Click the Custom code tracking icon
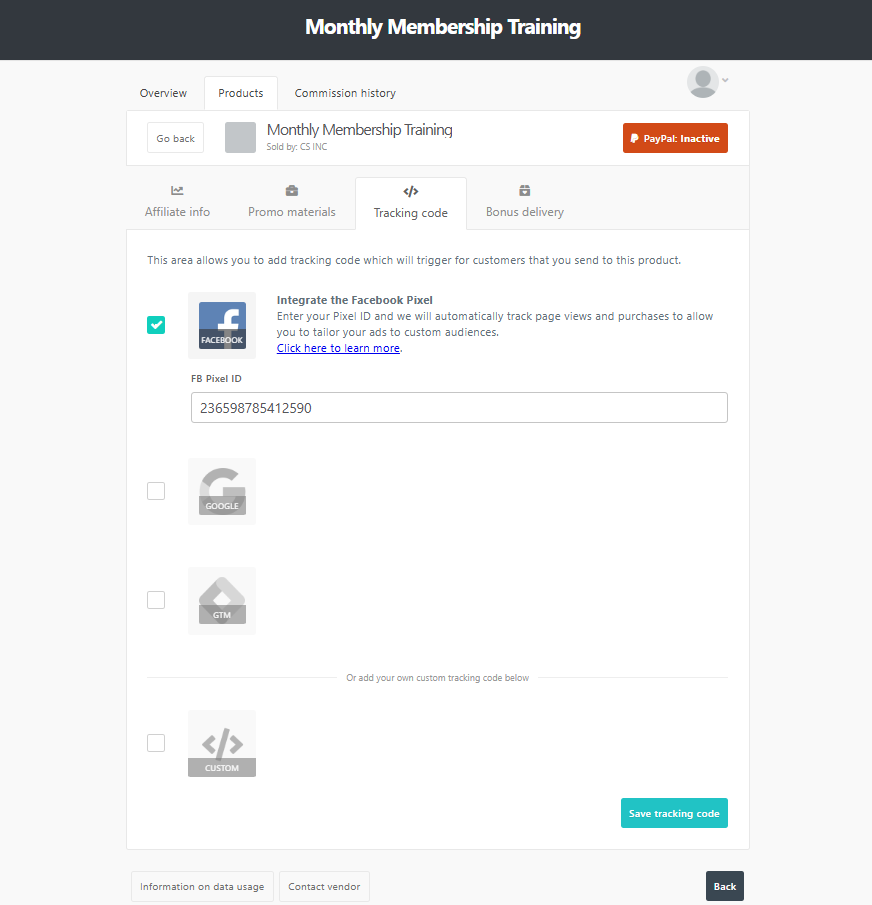 (x=222, y=743)
